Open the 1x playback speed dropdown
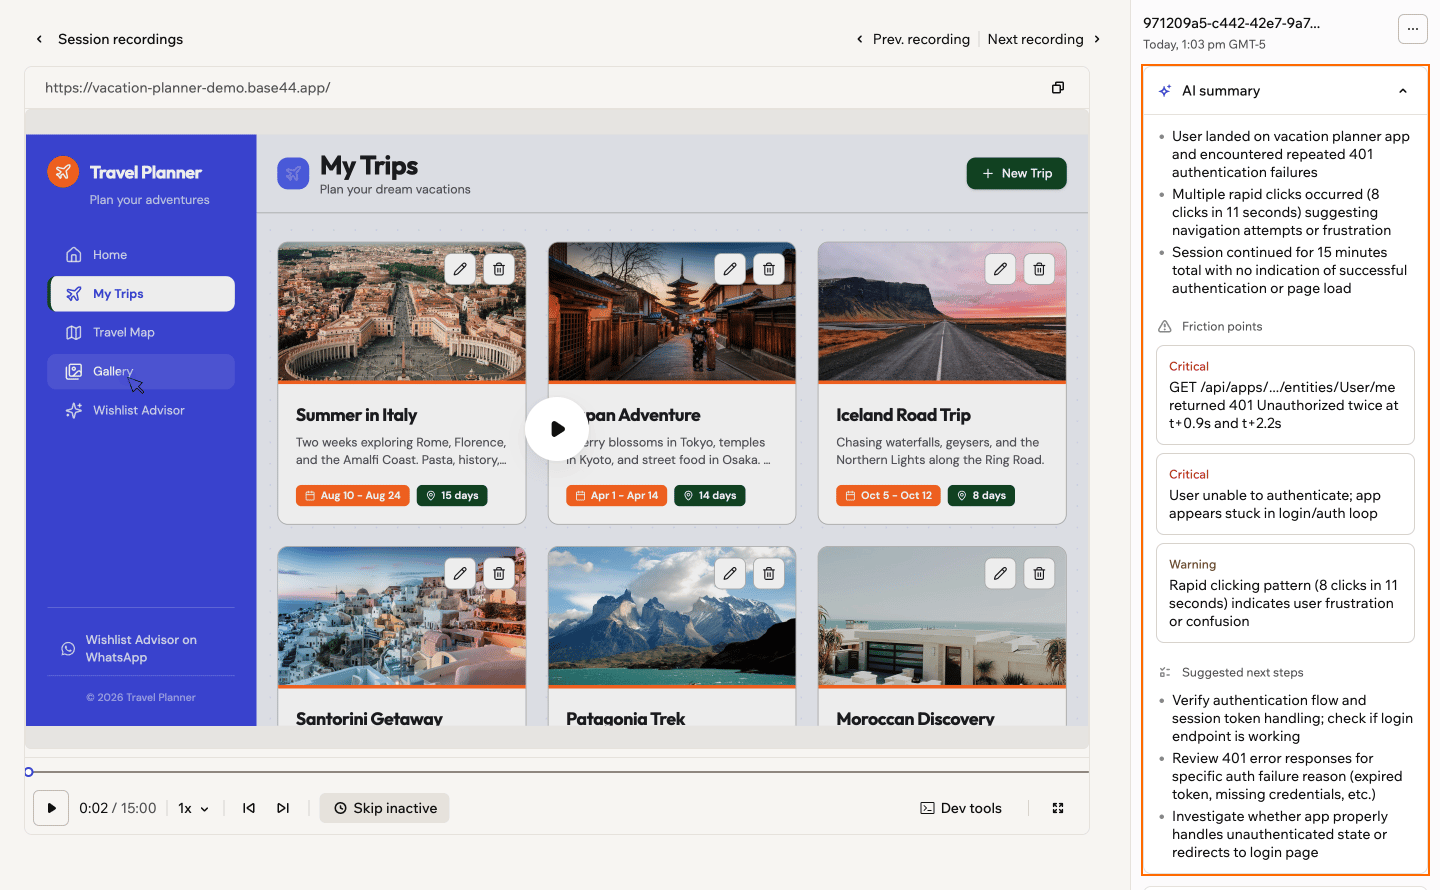This screenshot has width=1440, height=890. pyautogui.click(x=193, y=808)
